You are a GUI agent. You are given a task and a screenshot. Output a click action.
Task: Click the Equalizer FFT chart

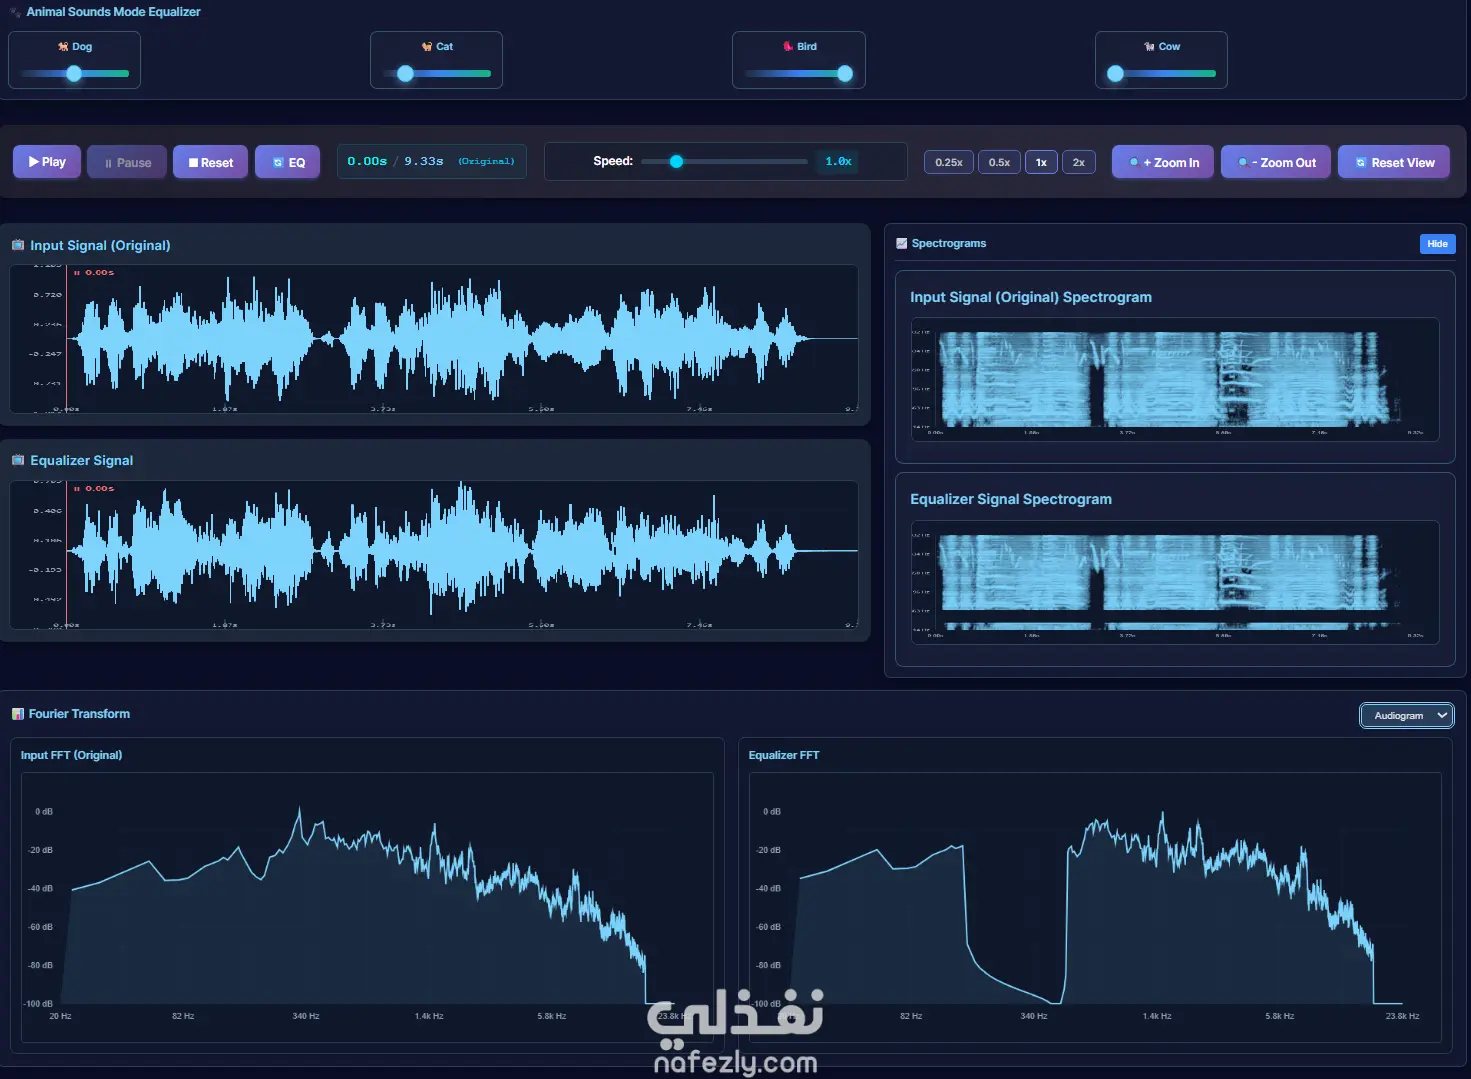click(1095, 907)
